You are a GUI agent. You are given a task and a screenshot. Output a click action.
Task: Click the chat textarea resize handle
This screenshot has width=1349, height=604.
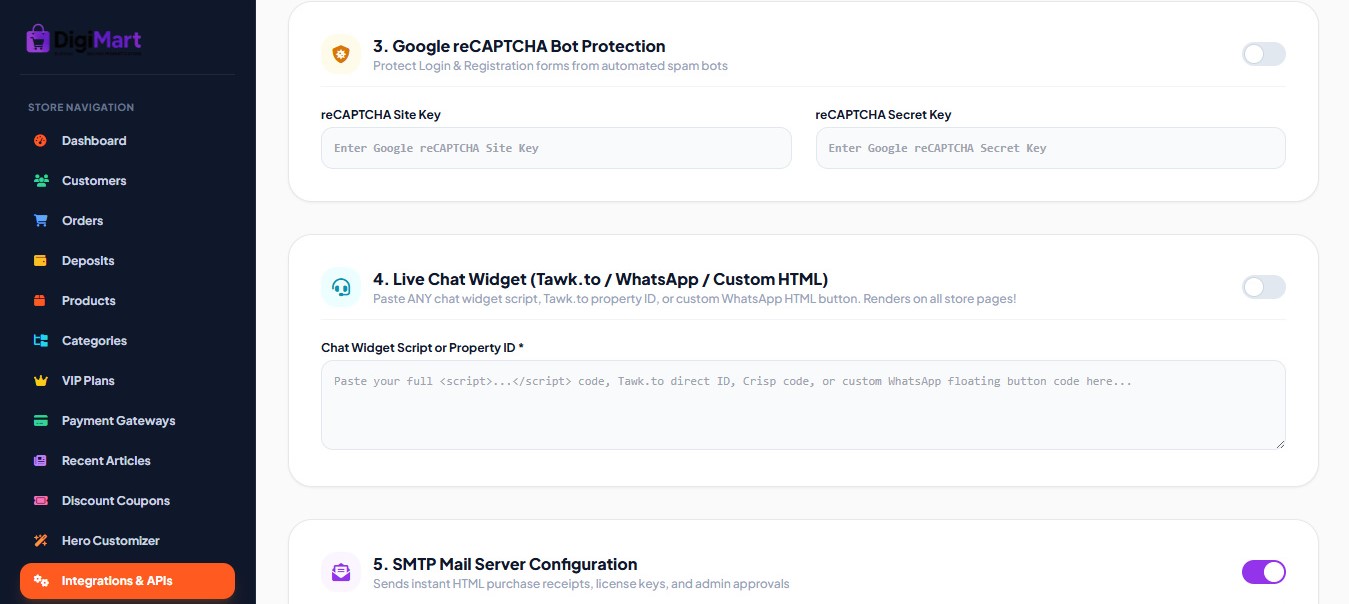[x=1279, y=443]
